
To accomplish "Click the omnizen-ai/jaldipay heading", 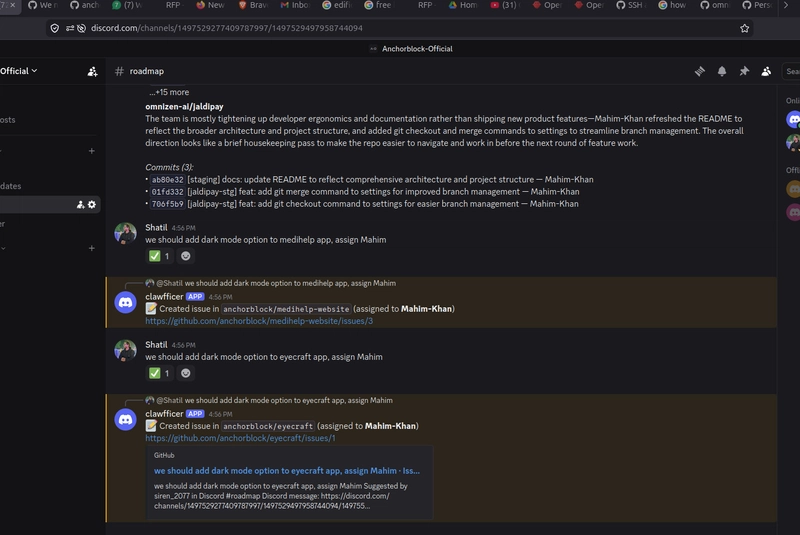I will (184, 107).
